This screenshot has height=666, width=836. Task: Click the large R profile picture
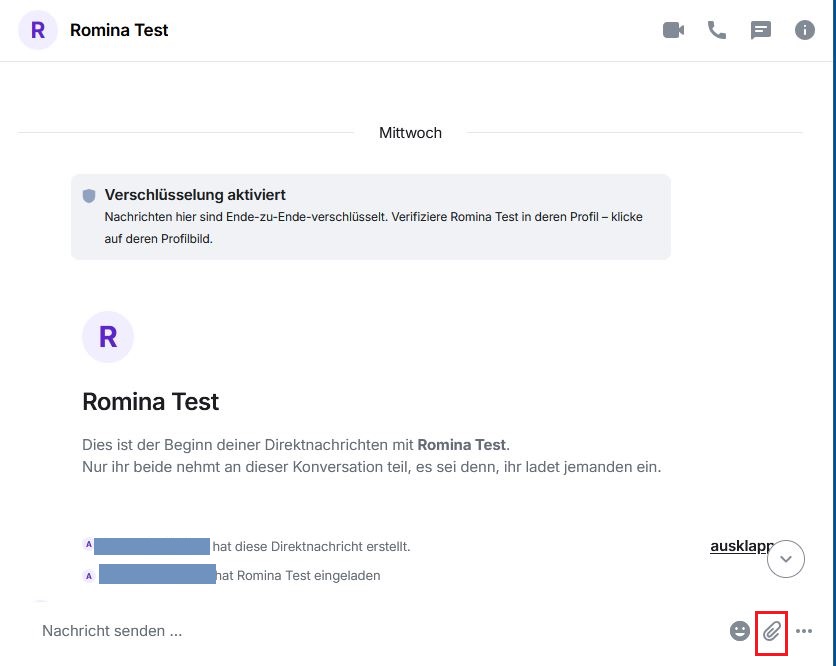pyautogui.click(x=108, y=336)
